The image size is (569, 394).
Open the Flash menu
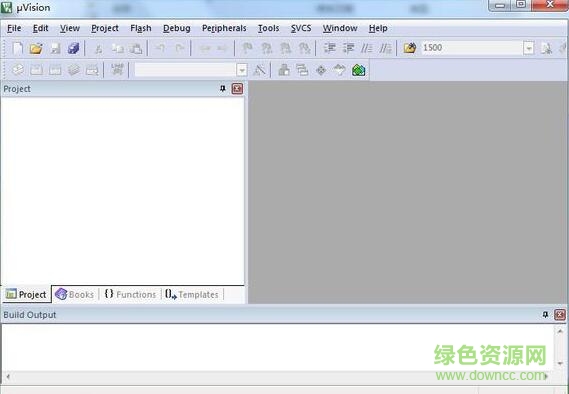point(141,28)
